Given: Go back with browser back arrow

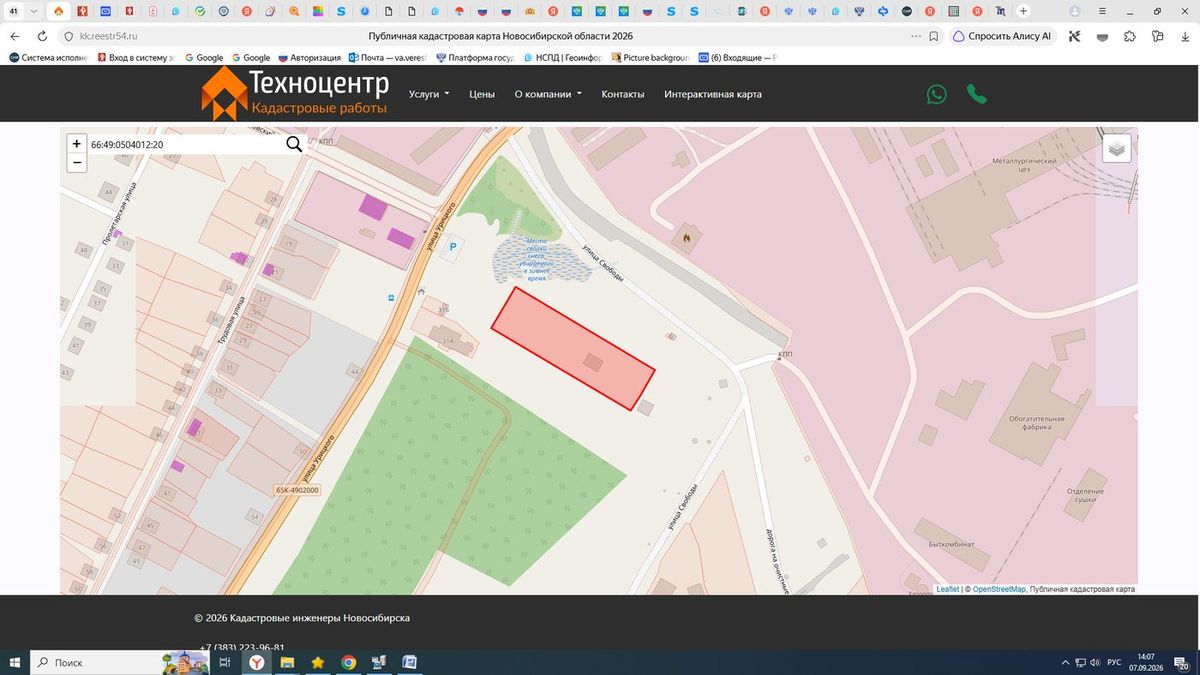Looking at the screenshot, I should coord(15,36).
